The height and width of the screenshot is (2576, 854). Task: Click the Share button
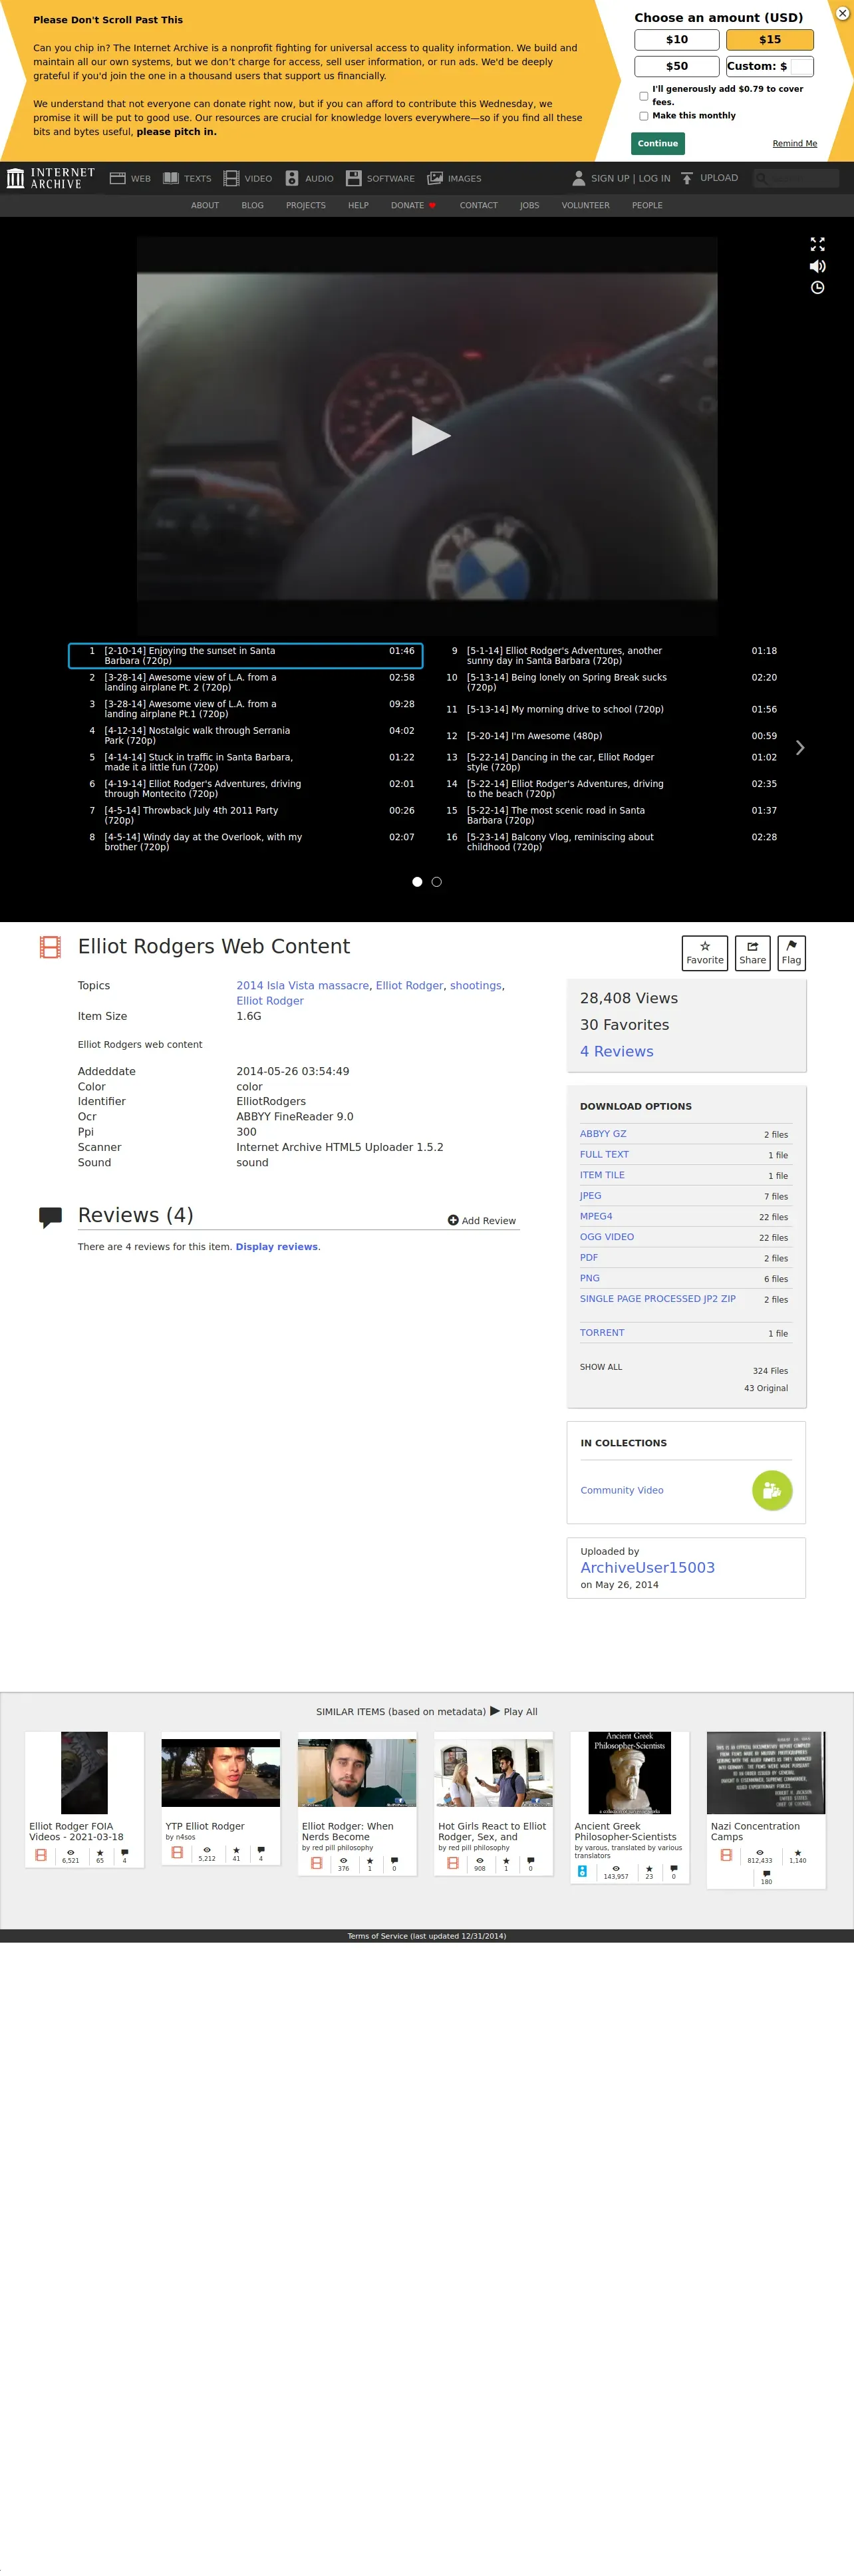coord(752,953)
